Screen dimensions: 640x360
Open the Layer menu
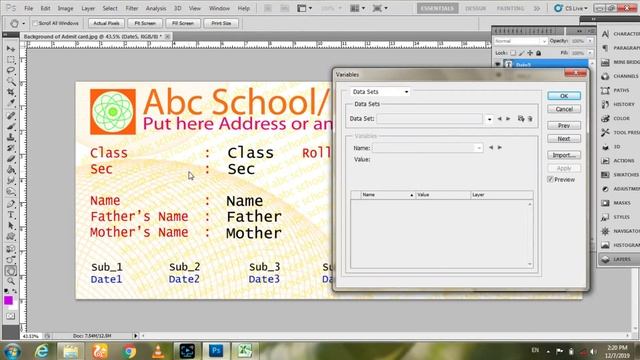[x=88, y=8]
